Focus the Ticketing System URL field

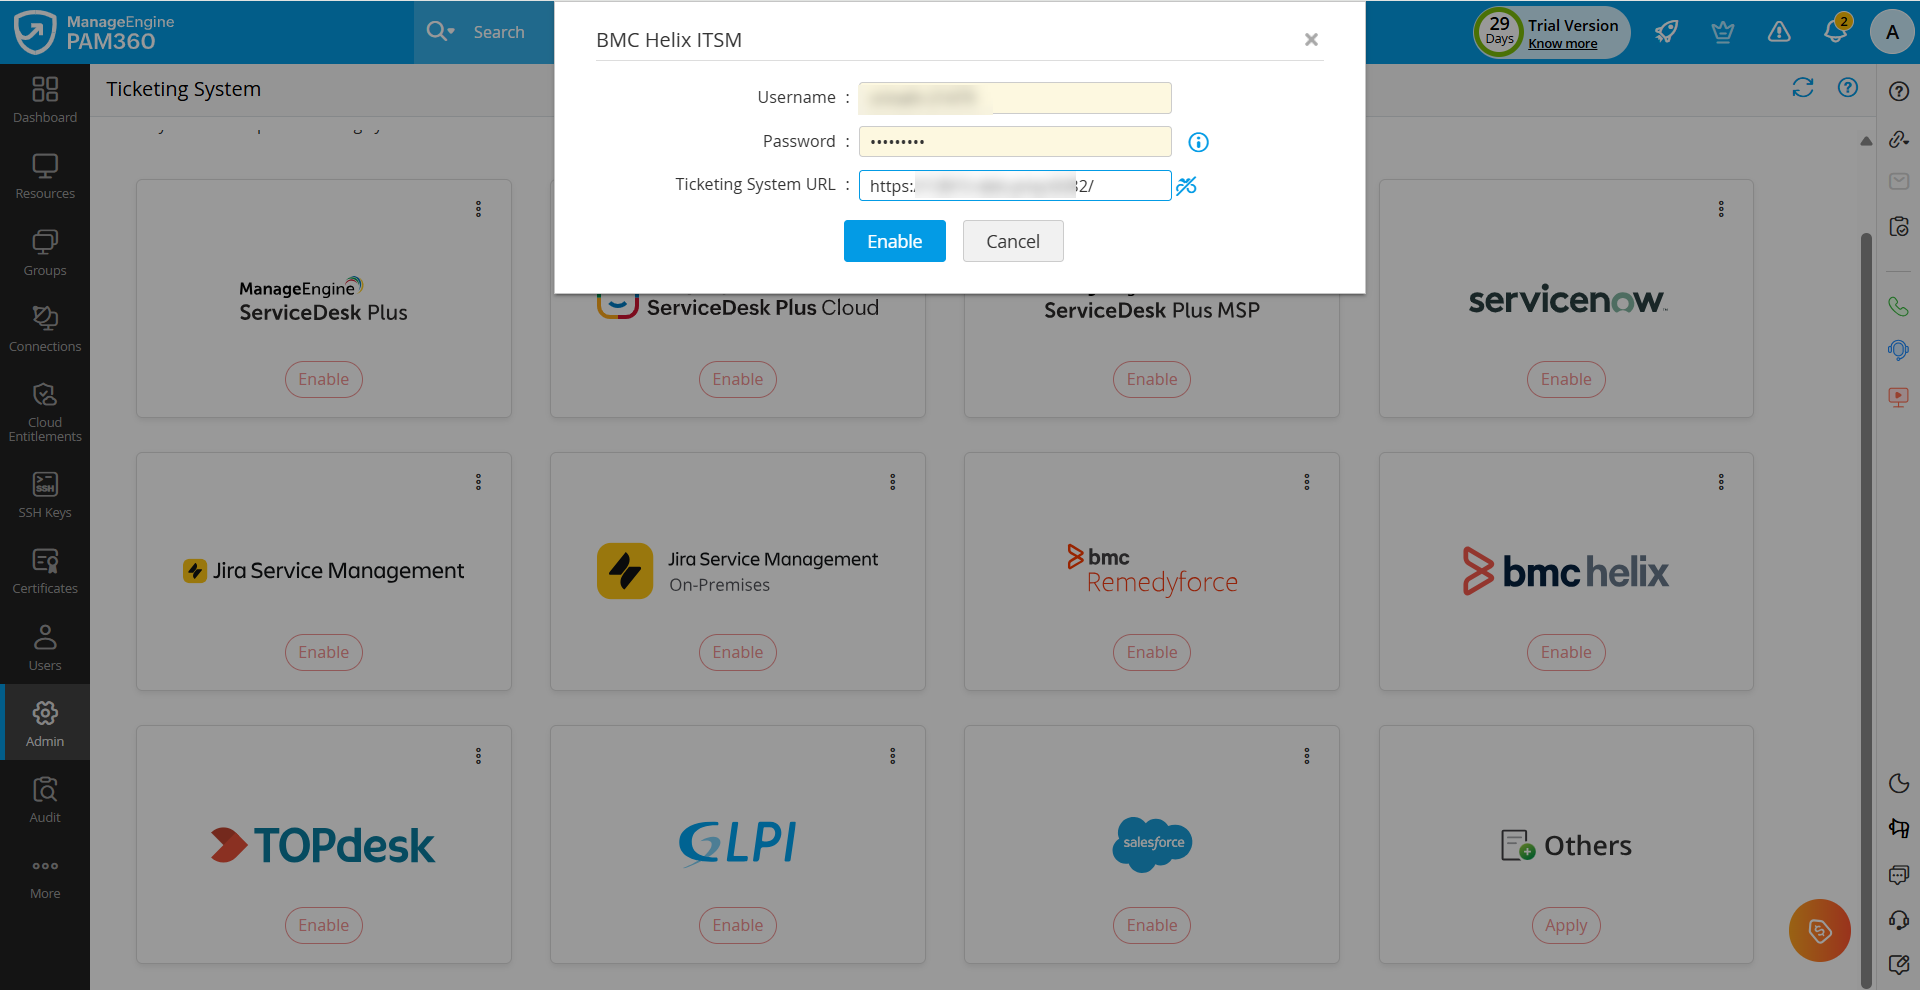coord(1015,185)
